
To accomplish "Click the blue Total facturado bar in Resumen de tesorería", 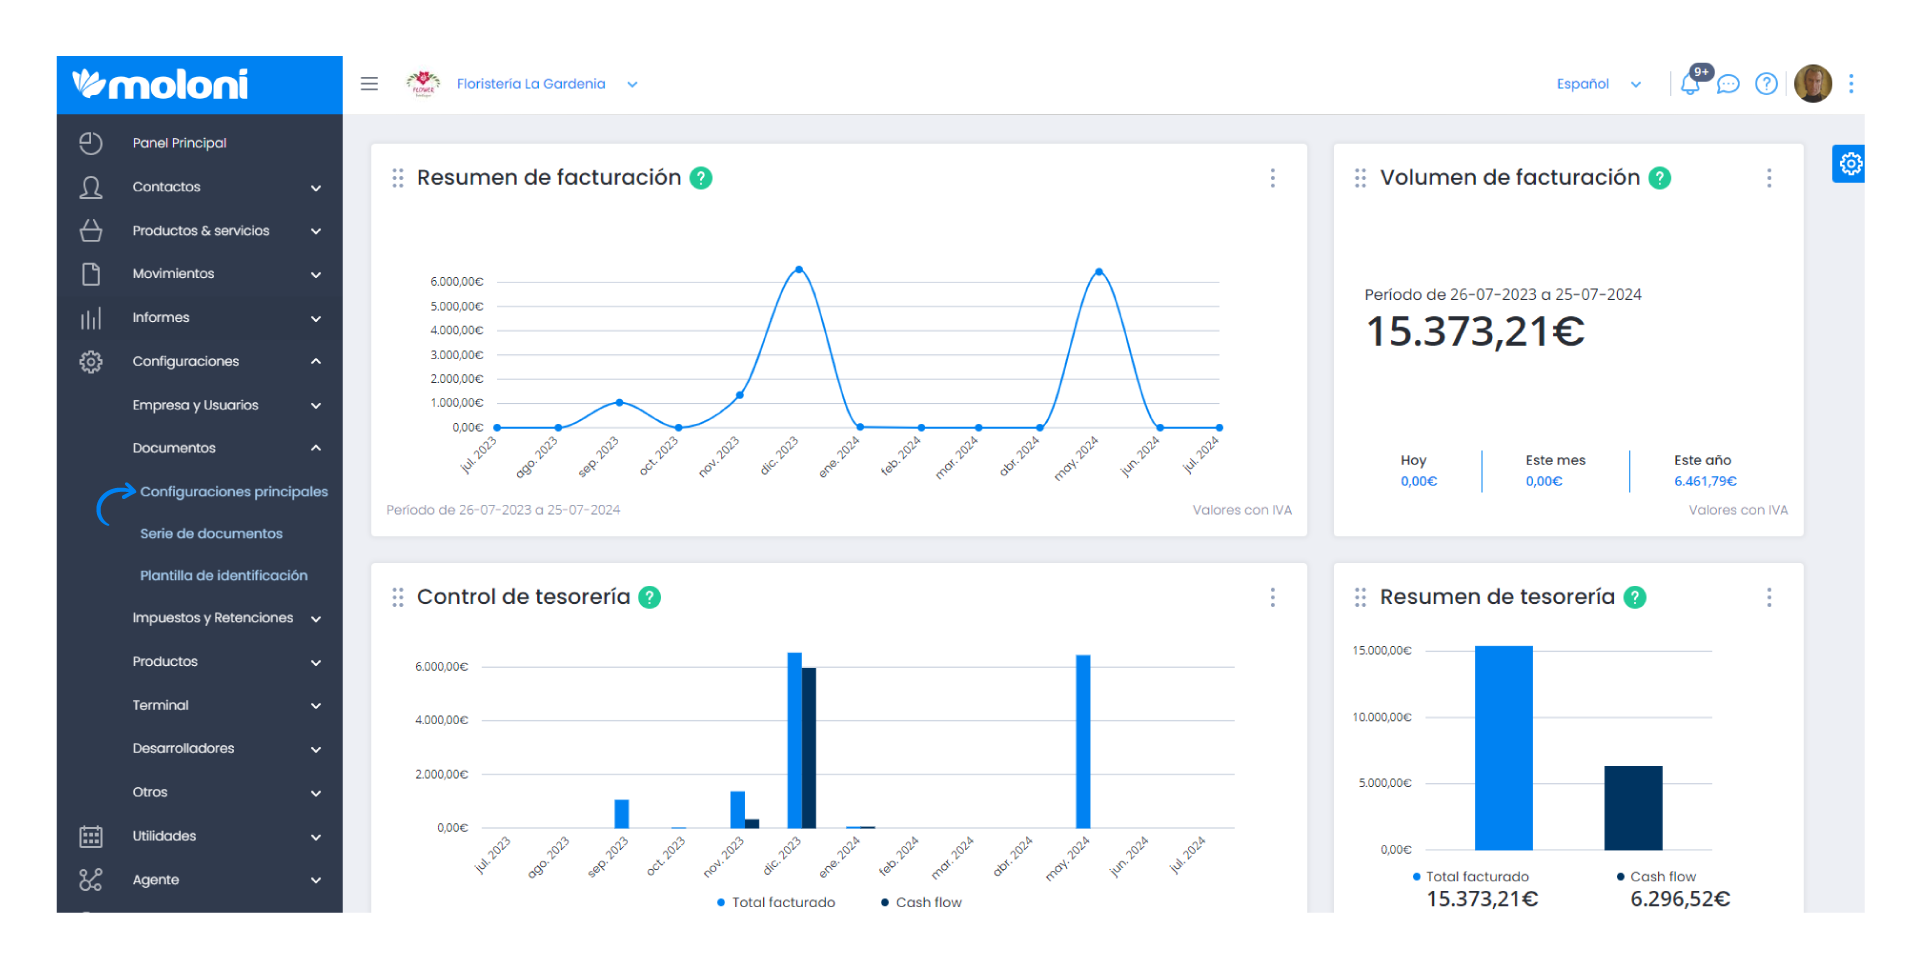I will (x=1504, y=748).
